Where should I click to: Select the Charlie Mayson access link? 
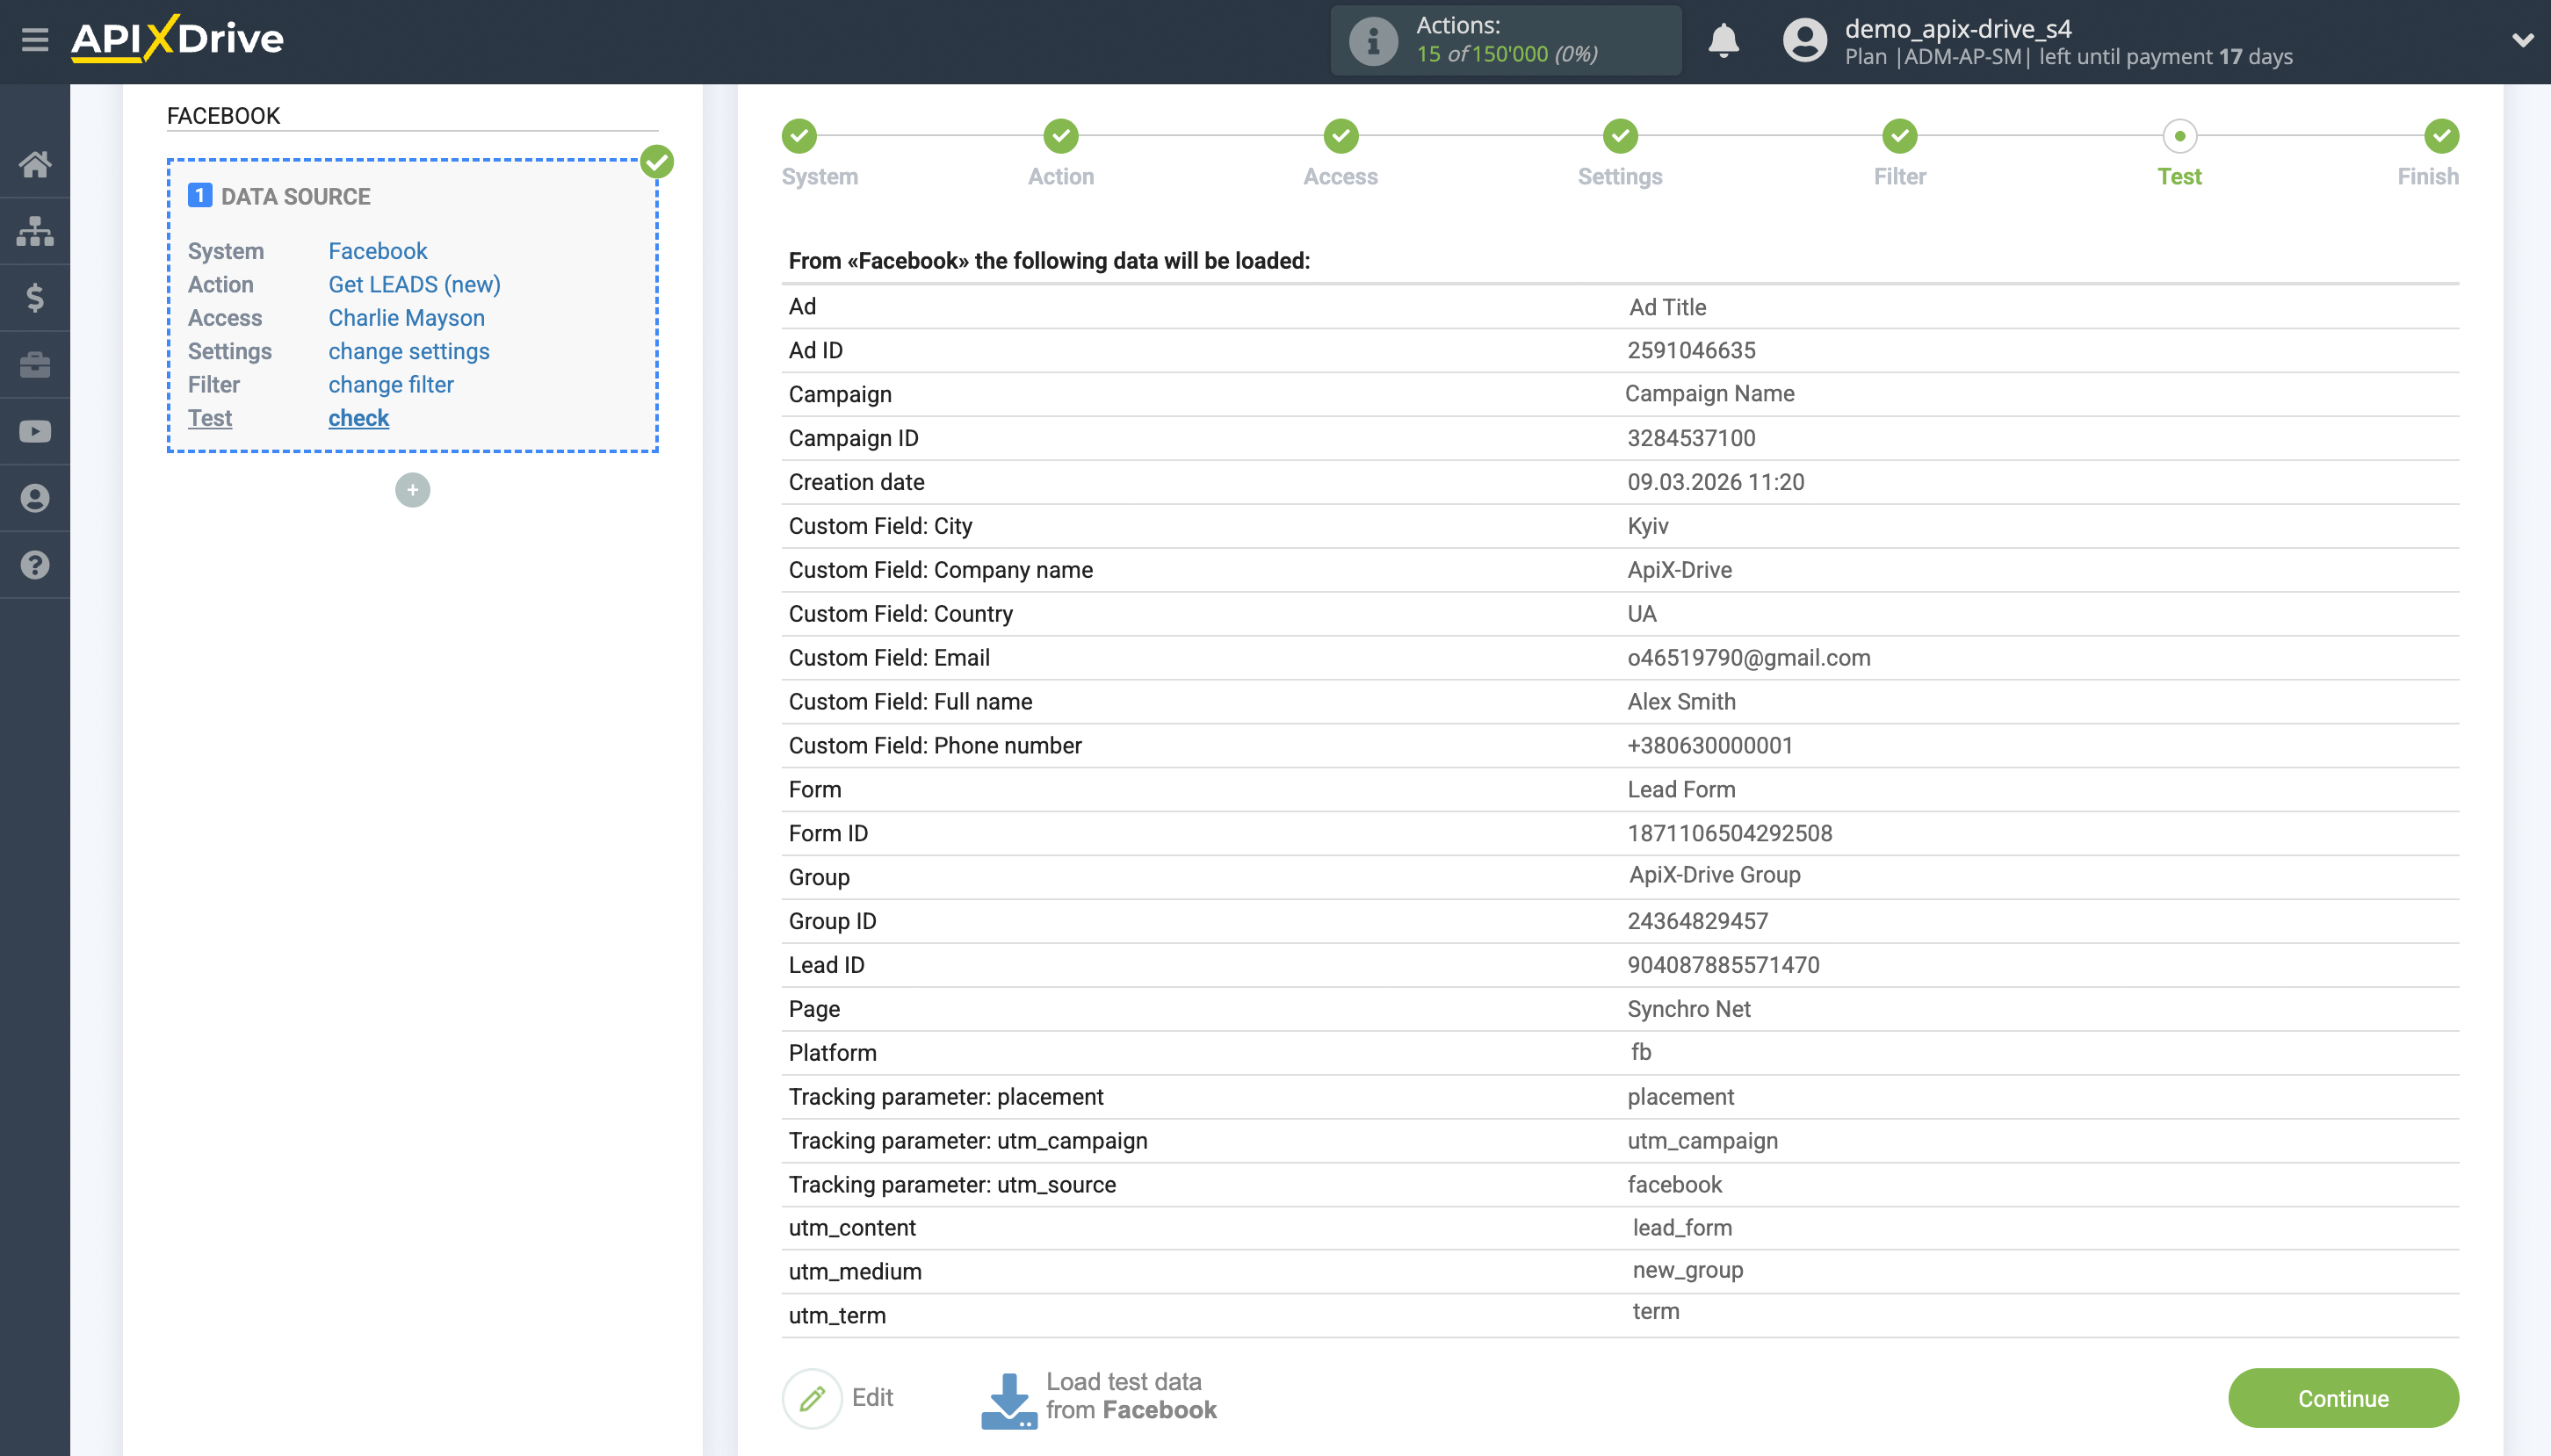[406, 317]
